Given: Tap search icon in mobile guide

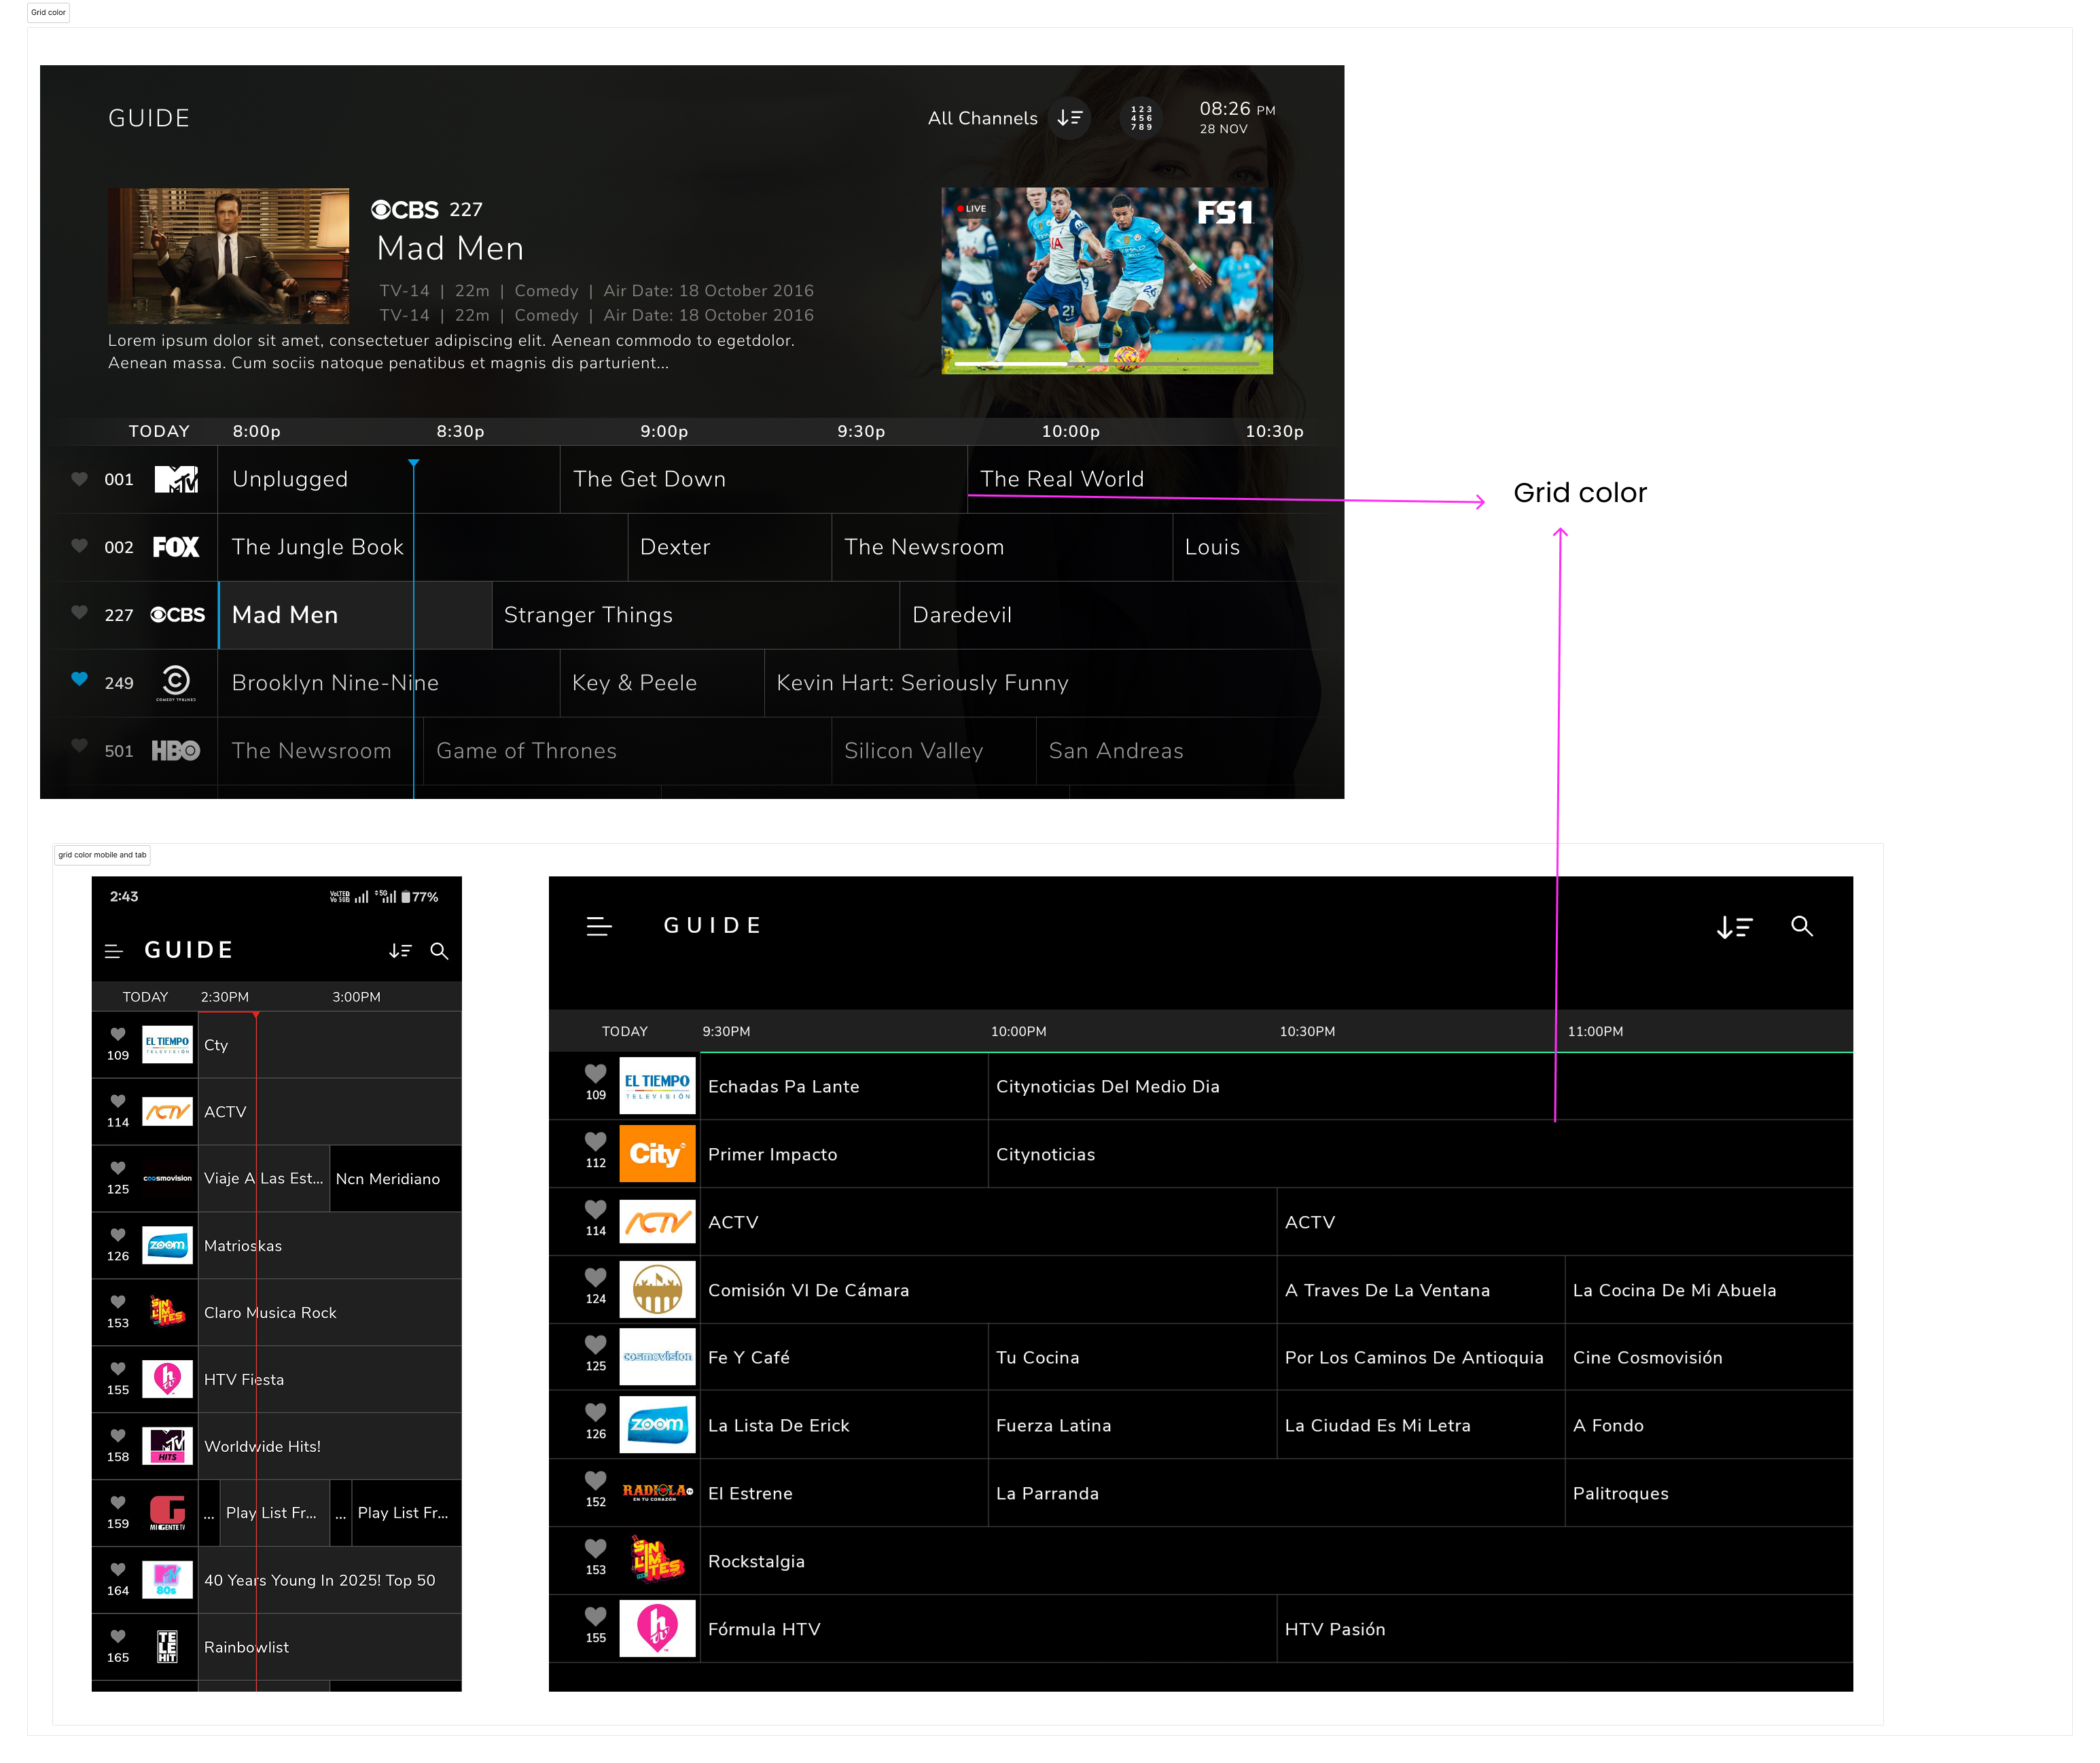Looking at the screenshot, I should (439, 951).
